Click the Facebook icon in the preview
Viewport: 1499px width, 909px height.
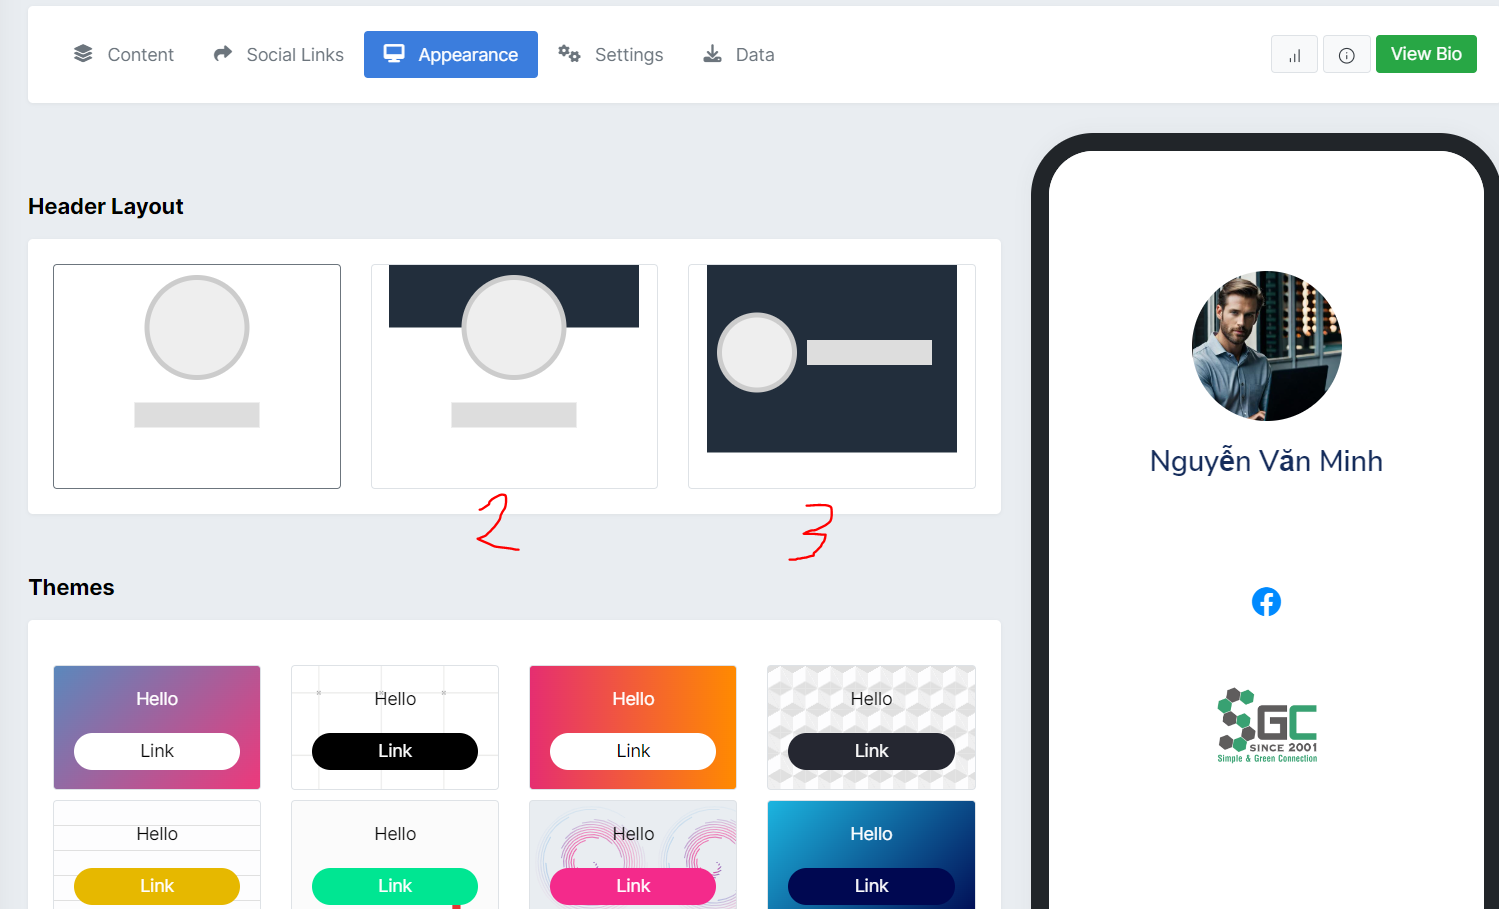[1266, 602]
